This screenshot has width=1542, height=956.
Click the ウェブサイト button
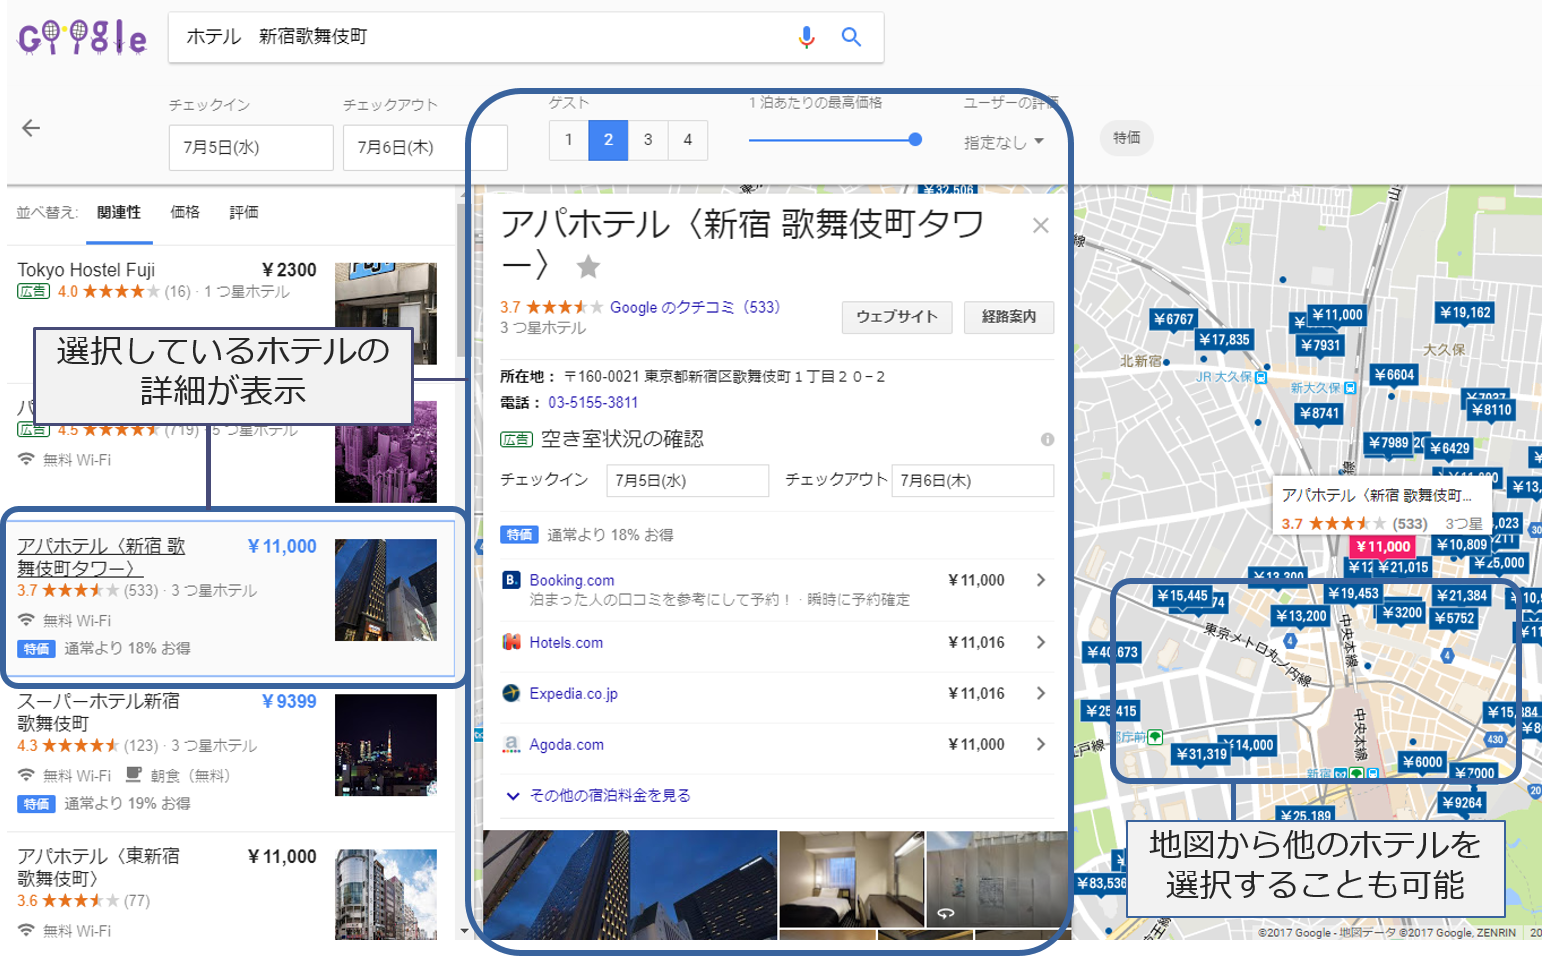[x=897, y=317]
